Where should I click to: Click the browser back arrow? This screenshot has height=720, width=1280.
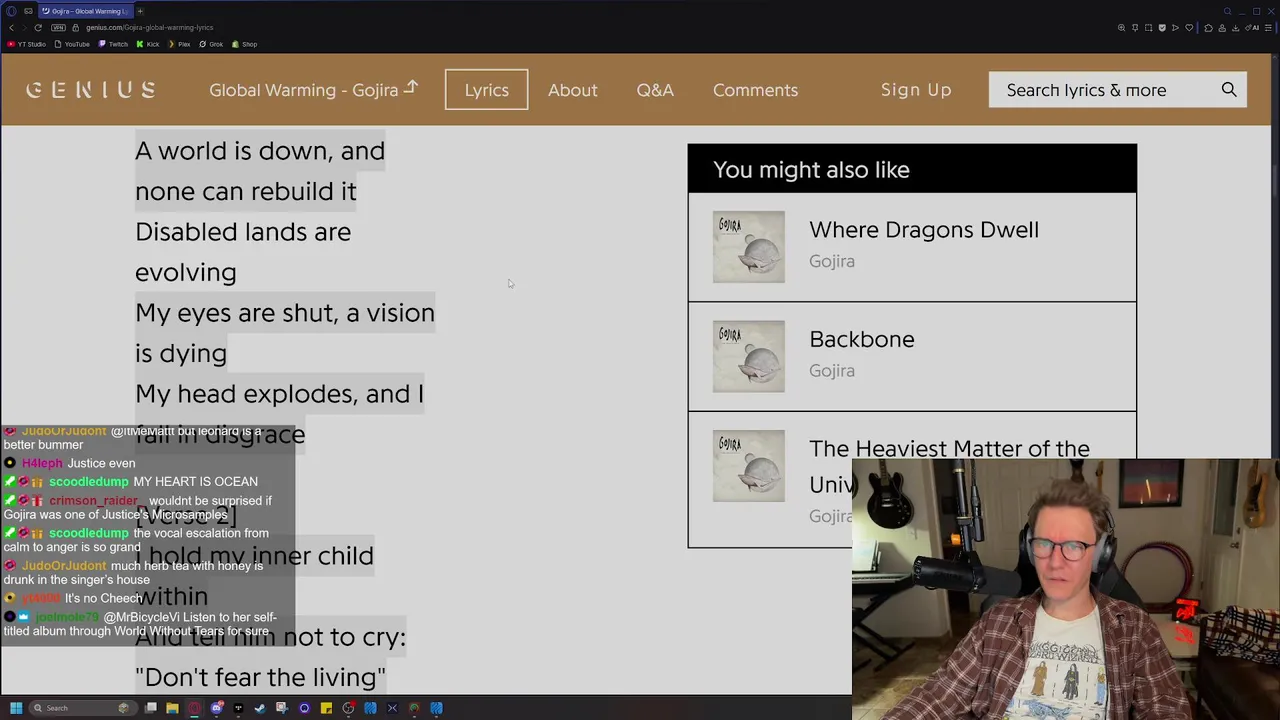(x=11, y=28)
